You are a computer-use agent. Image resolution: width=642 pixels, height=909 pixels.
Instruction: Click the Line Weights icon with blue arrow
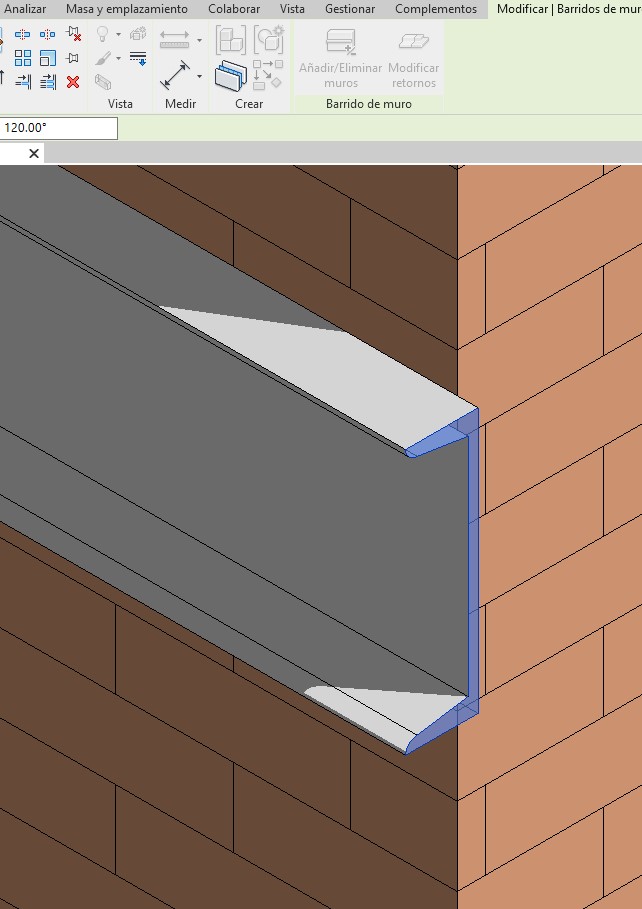pos(138,58)
